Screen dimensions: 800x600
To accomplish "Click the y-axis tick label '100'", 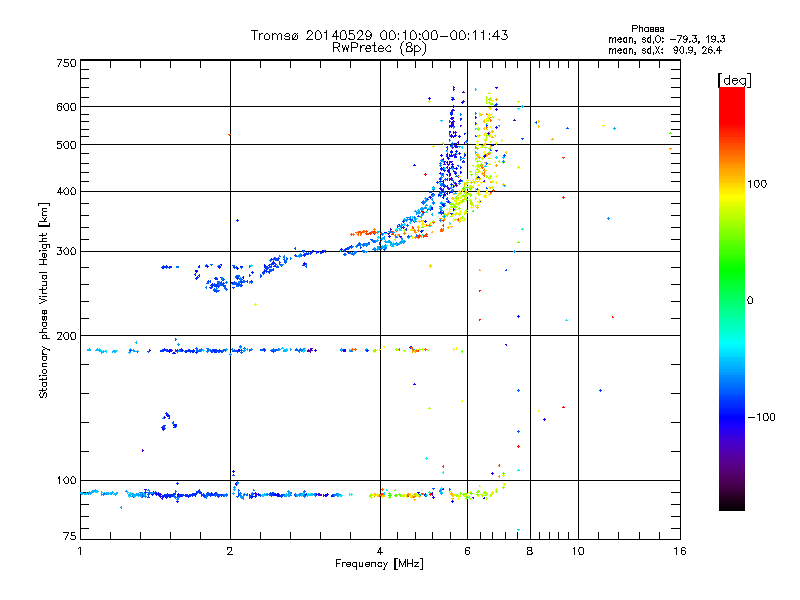I will [x=66, y=480].
